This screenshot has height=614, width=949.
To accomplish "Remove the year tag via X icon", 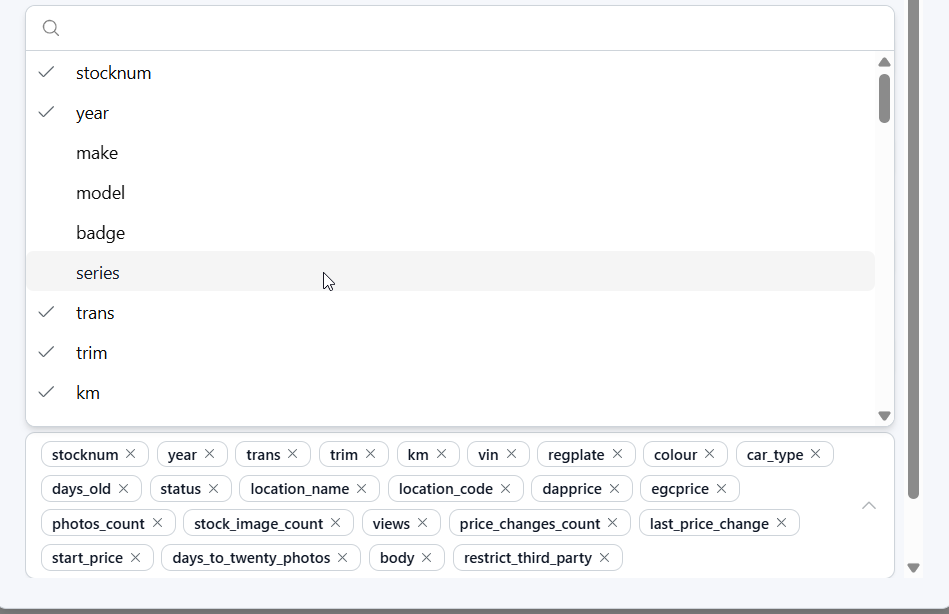I will [x=210, y=454].
